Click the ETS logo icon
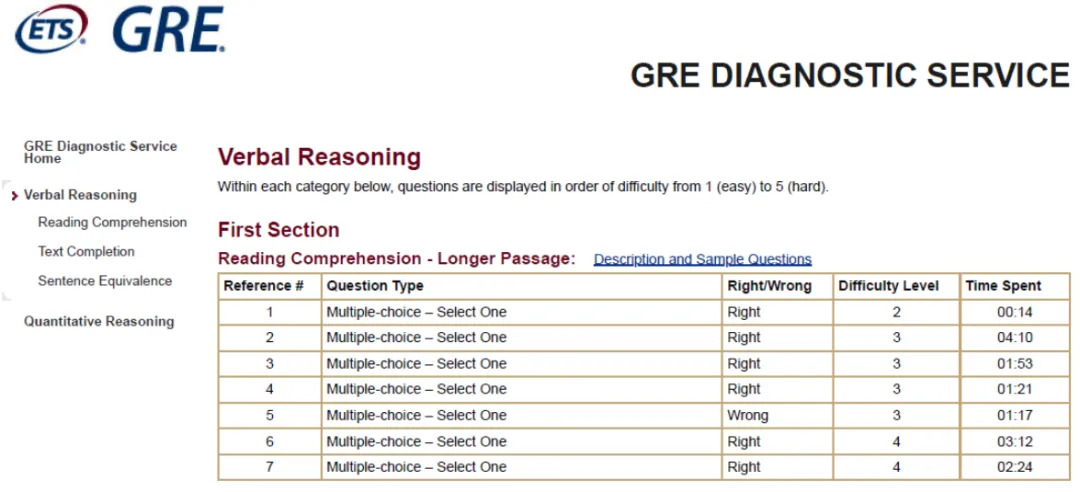The image size is (1080, 492). click(51, 28)
